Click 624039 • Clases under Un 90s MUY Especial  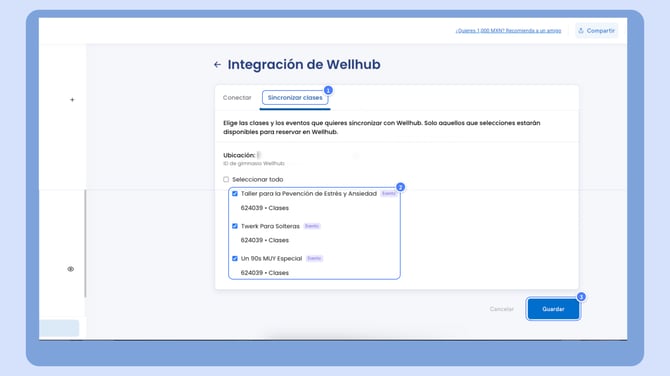[264, 273]
